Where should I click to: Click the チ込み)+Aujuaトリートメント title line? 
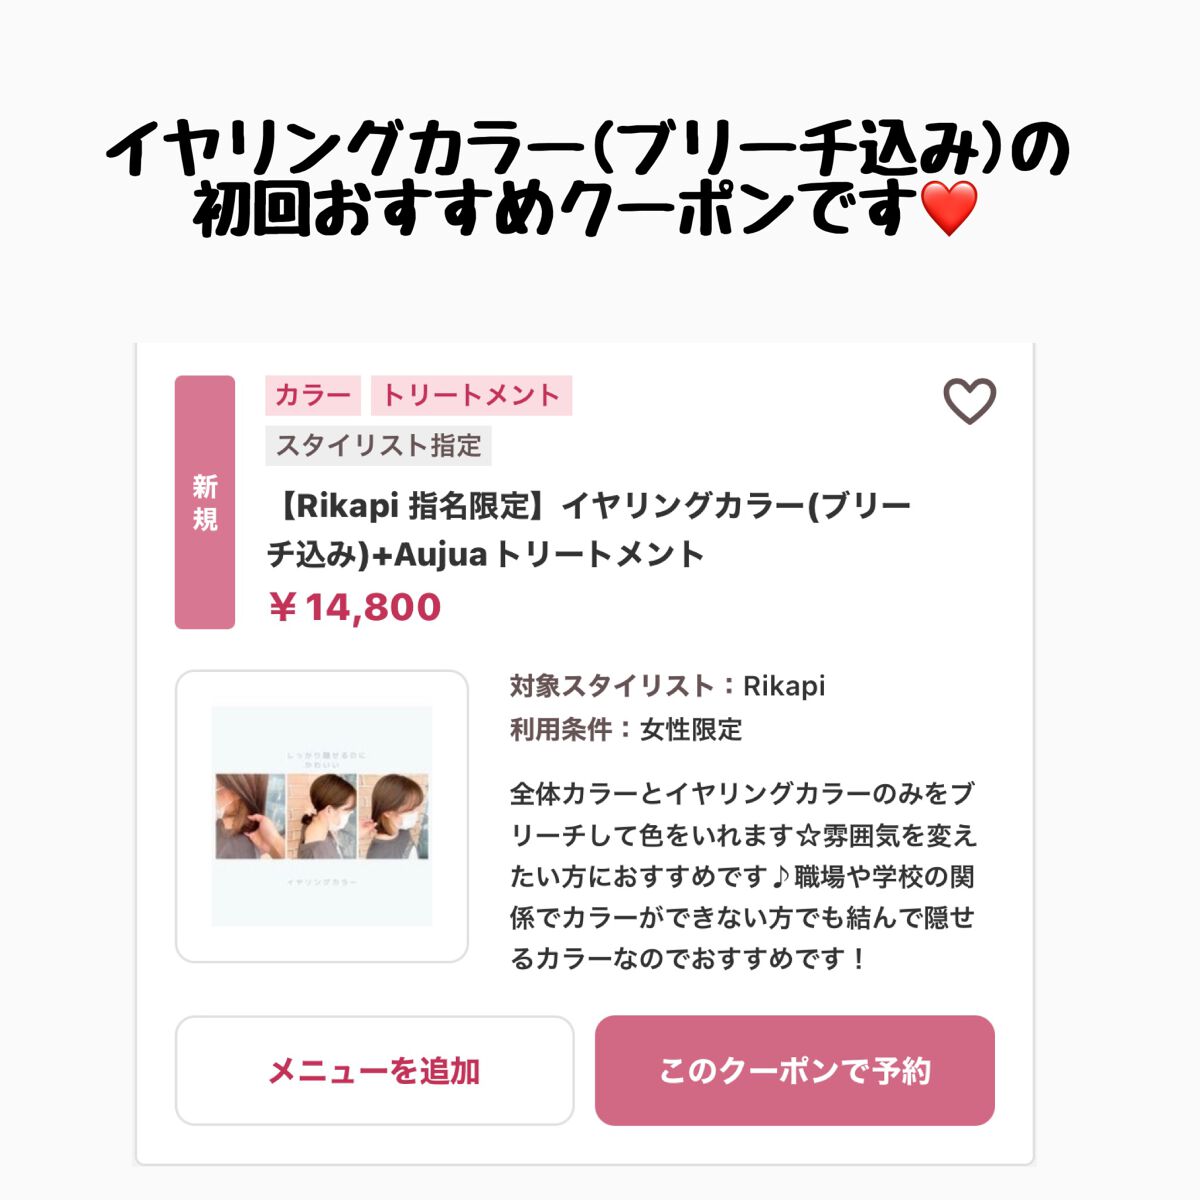click(x=486, y=554)
